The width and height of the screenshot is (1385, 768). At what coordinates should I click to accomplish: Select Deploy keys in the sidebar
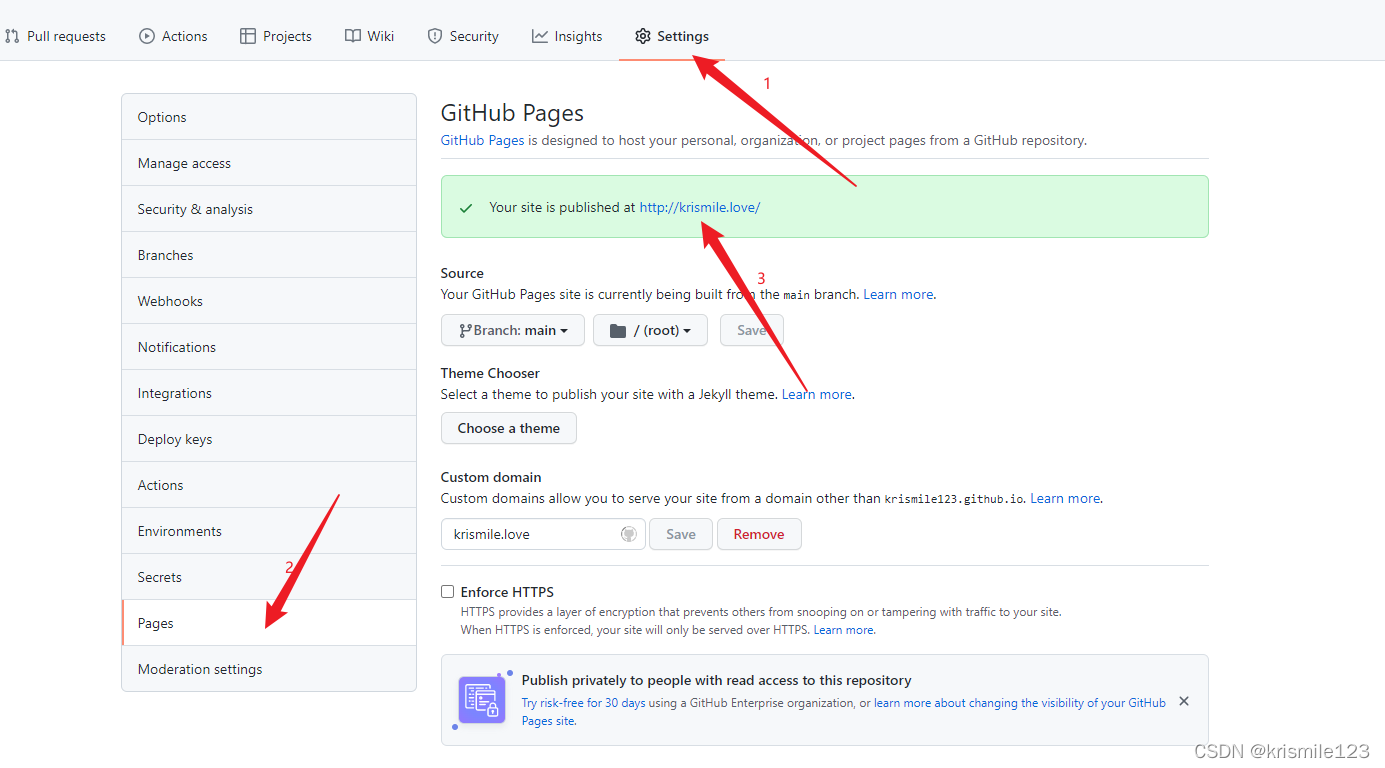tap(269, 439)
